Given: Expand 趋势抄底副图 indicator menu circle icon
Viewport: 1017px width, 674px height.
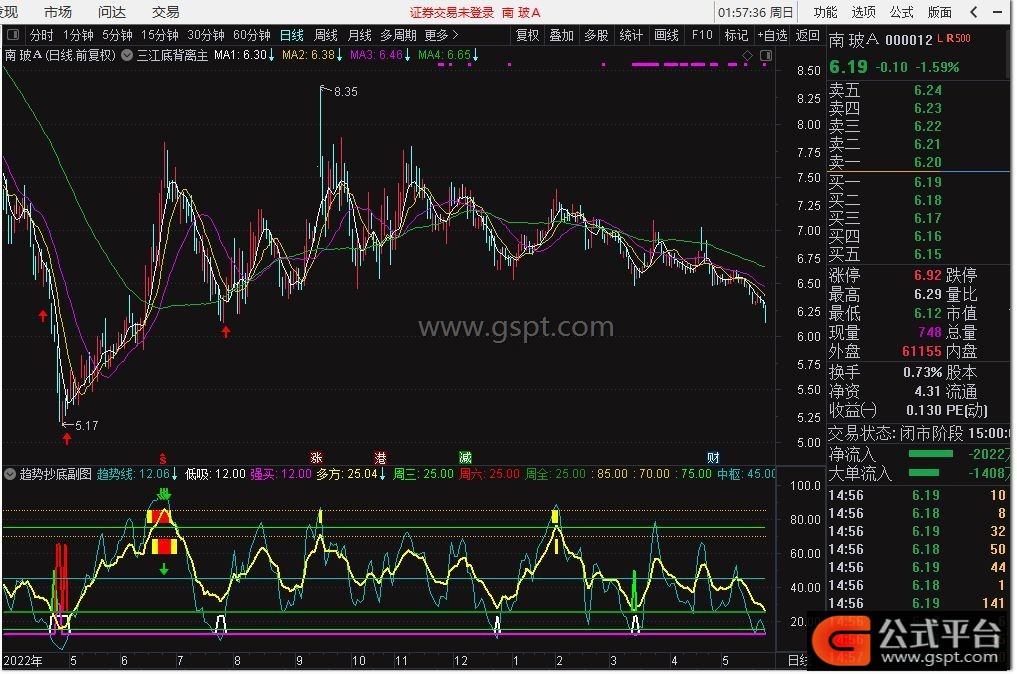Looking at the screenshot, I should pyautogui.click(x=10, y=474).
